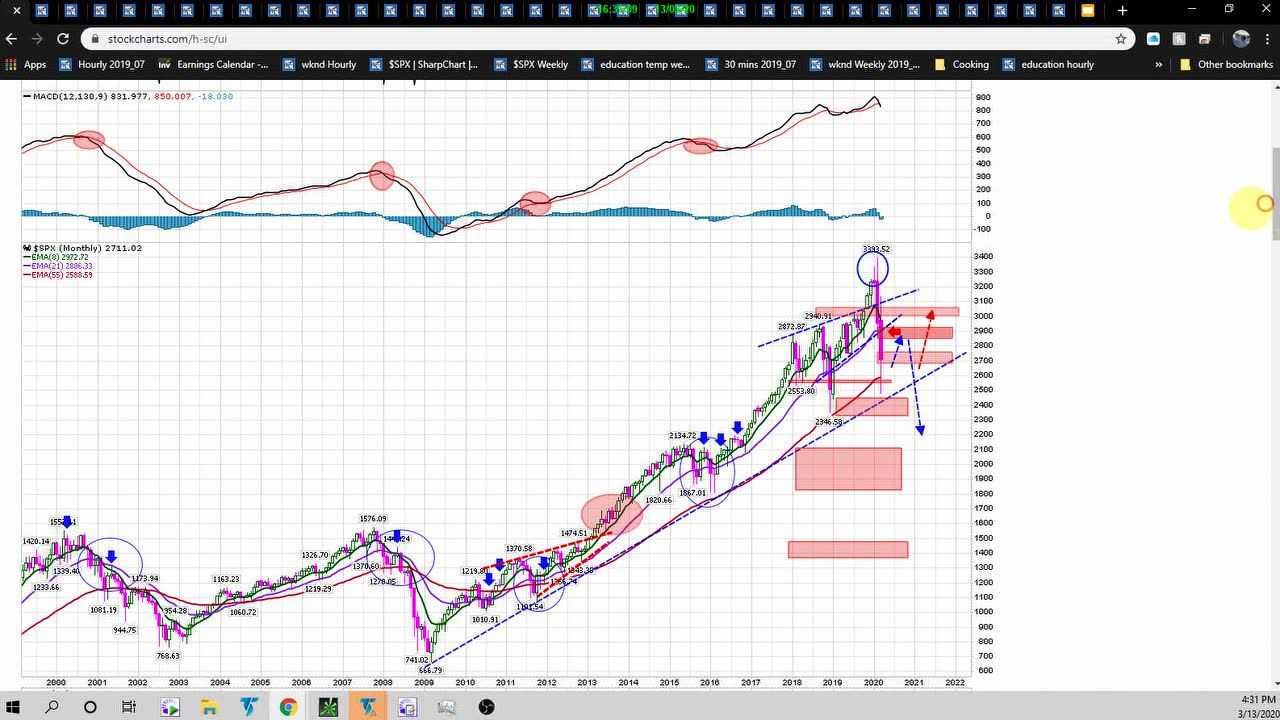Click the address bar showing stockcharts.com
The image size is (1280, 720).
pos(600,39)
